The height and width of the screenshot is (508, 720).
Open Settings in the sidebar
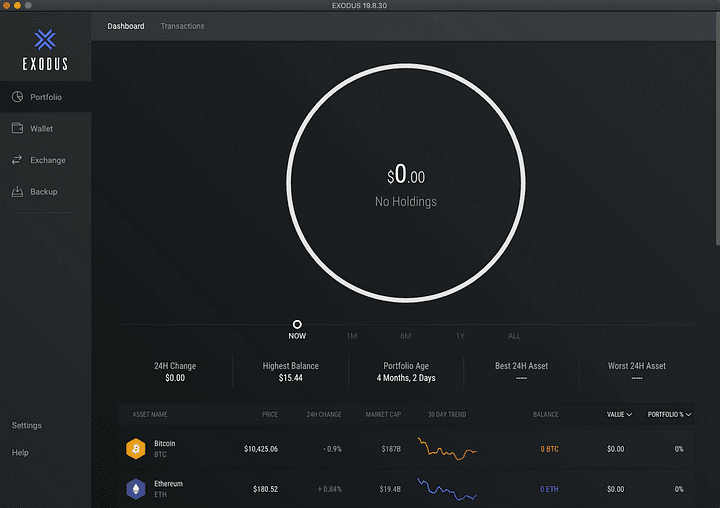pos(27,425)
